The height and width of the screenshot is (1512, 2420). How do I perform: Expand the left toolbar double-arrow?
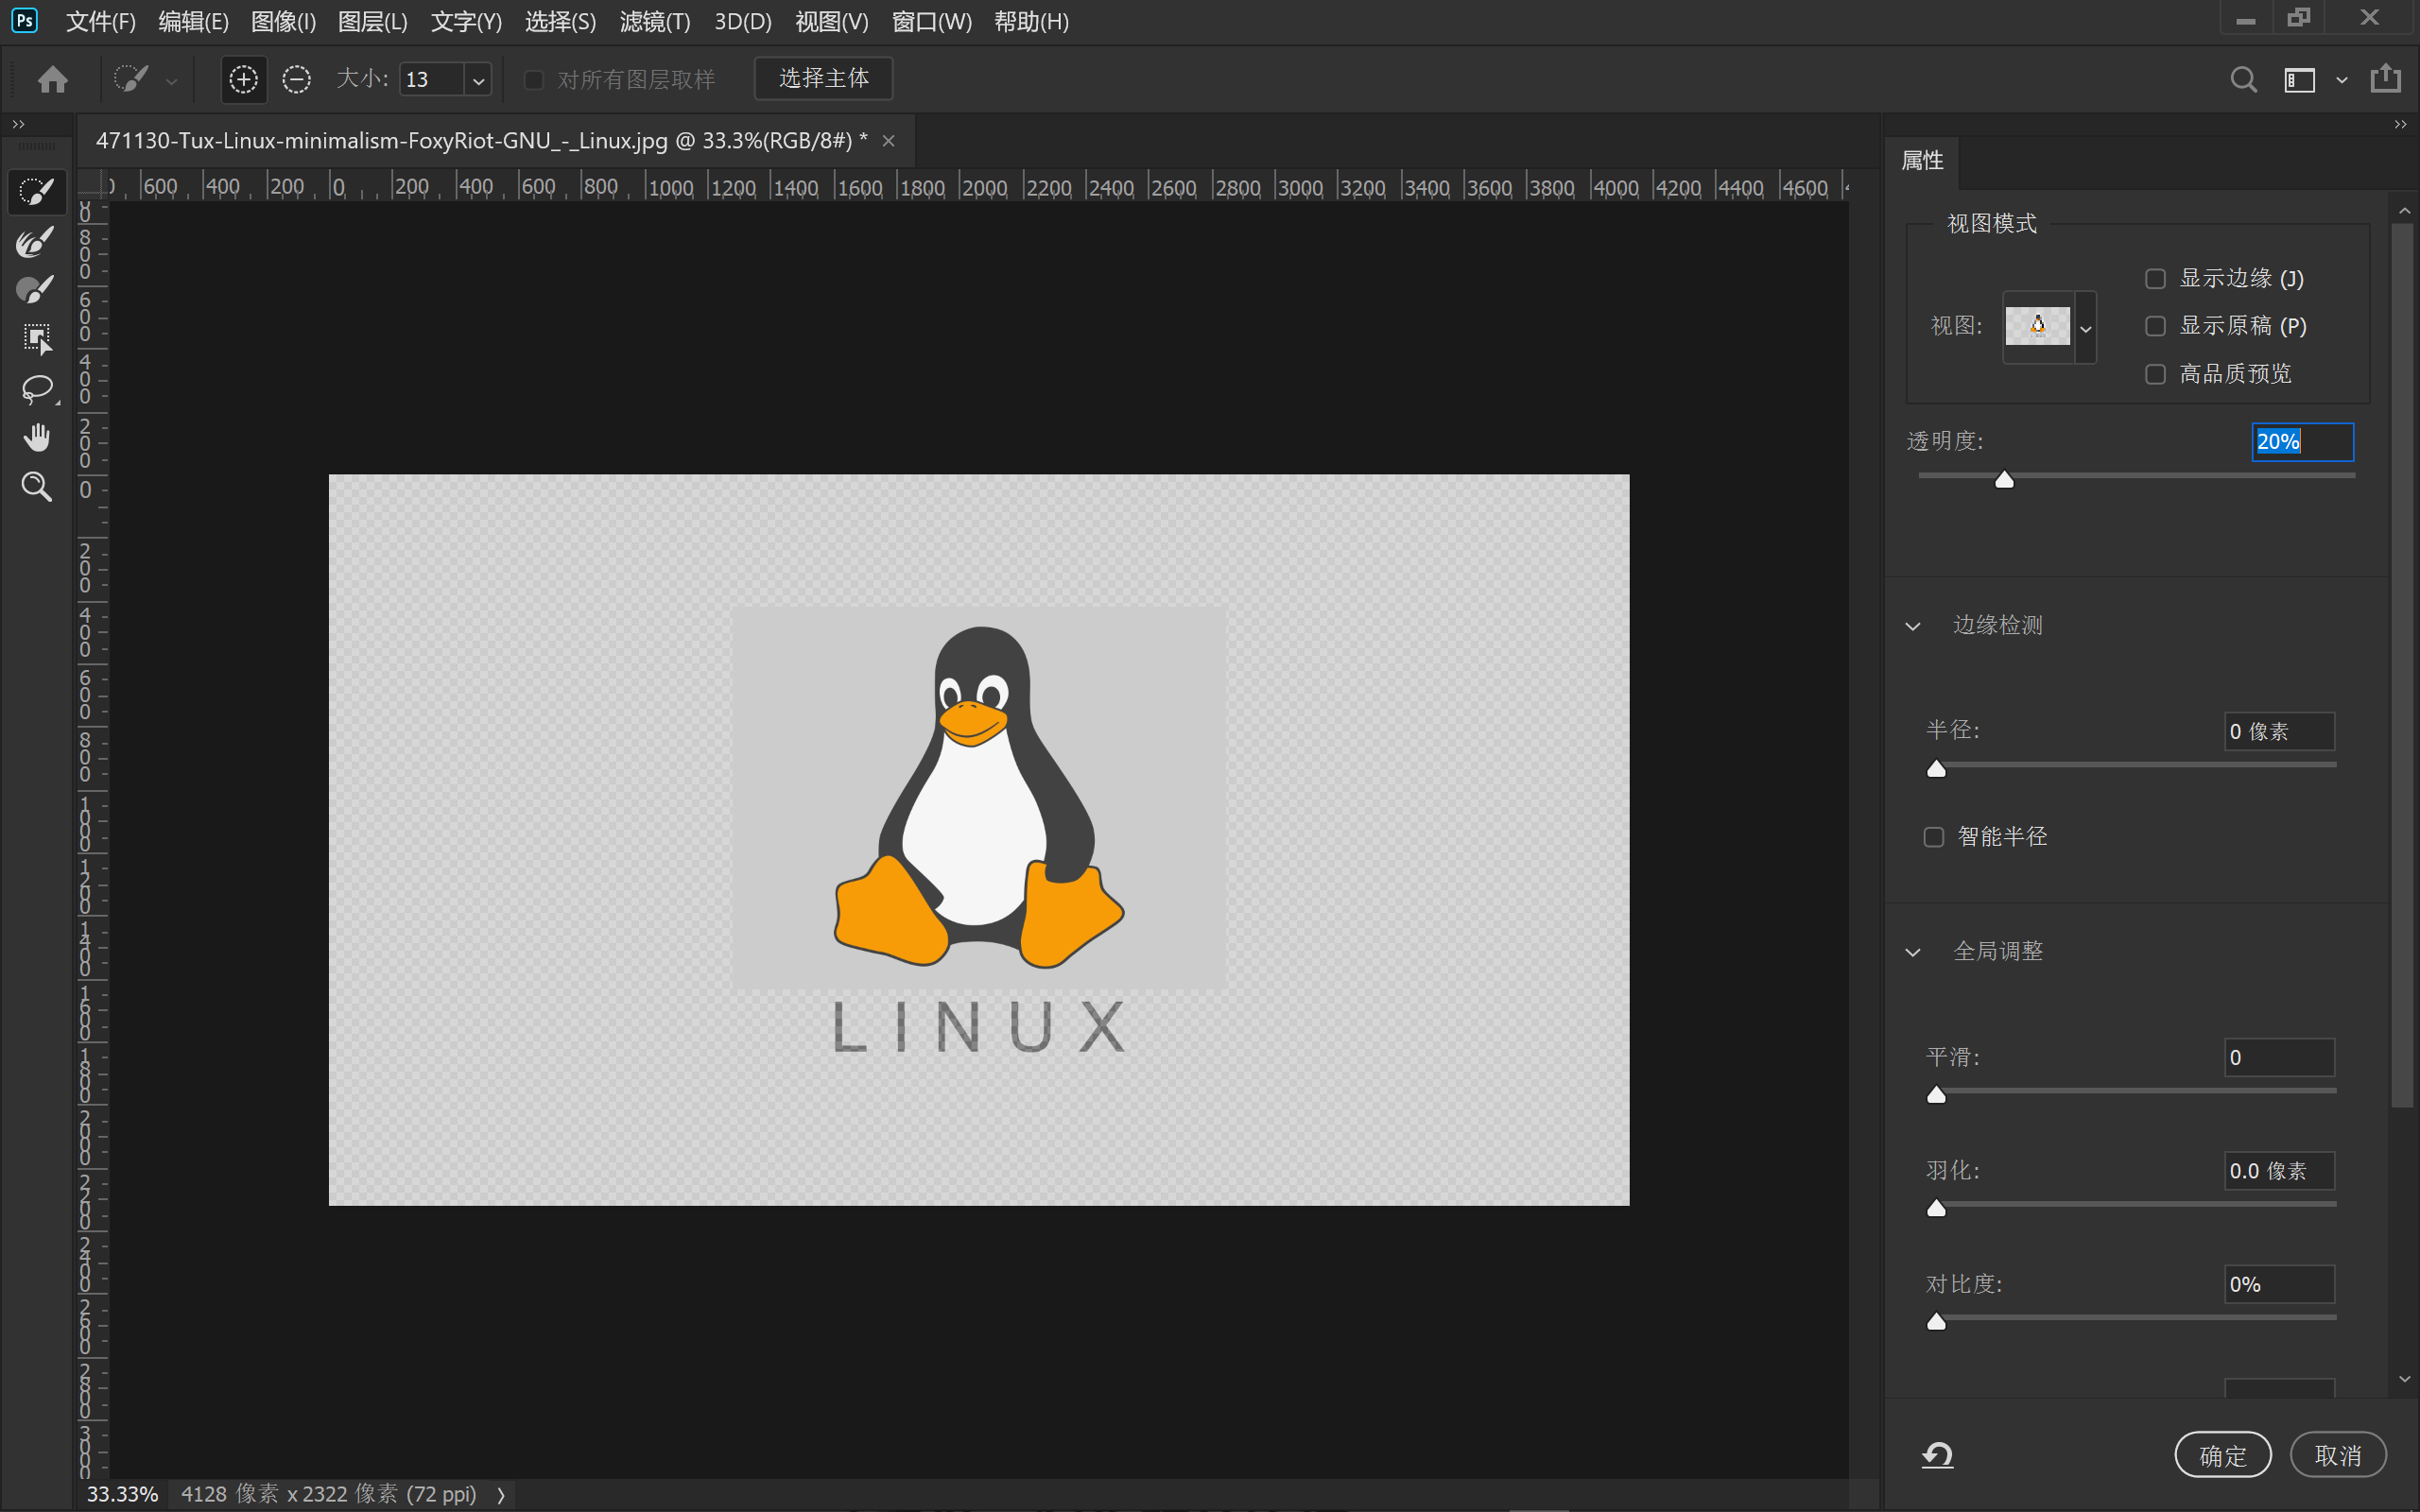coord(18,124)
